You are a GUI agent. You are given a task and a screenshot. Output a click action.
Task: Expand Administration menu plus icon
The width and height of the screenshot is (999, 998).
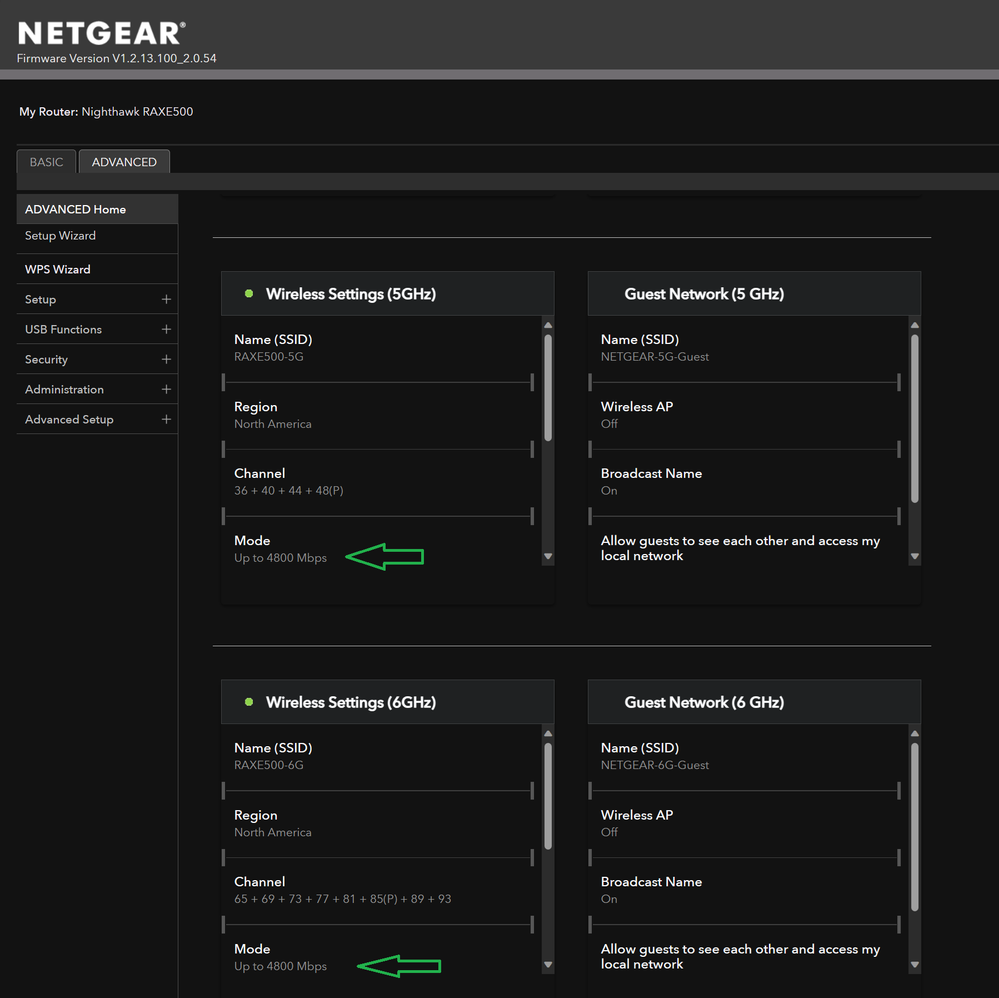click(x=166, y=389)
